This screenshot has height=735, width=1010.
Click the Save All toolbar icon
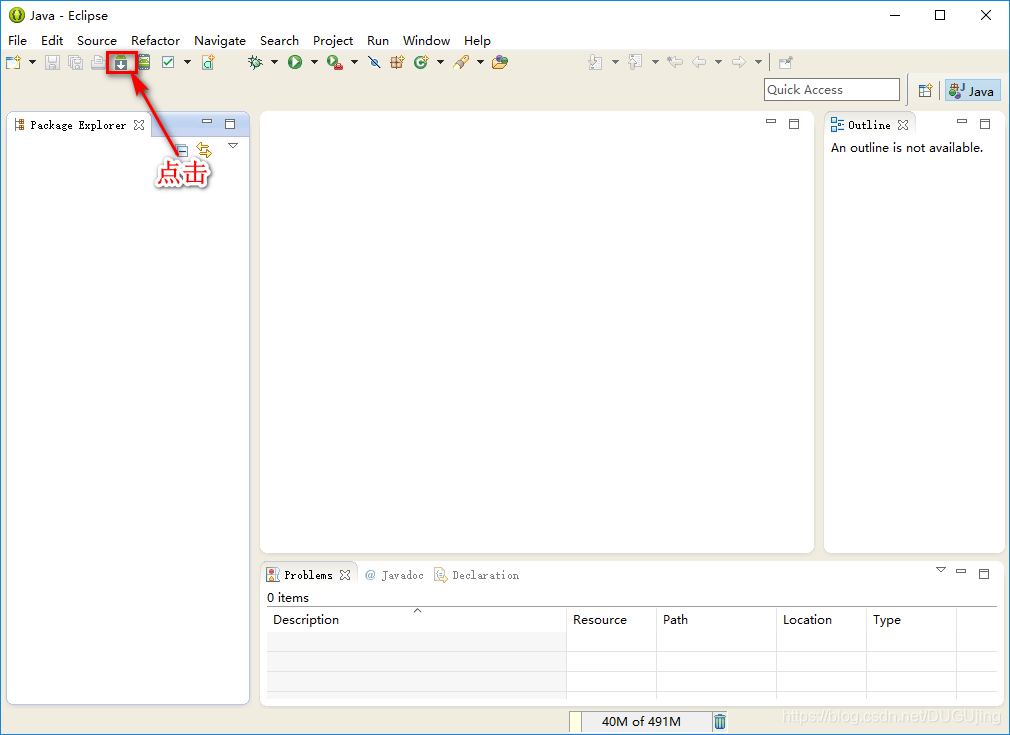click(x=75, y=62)
